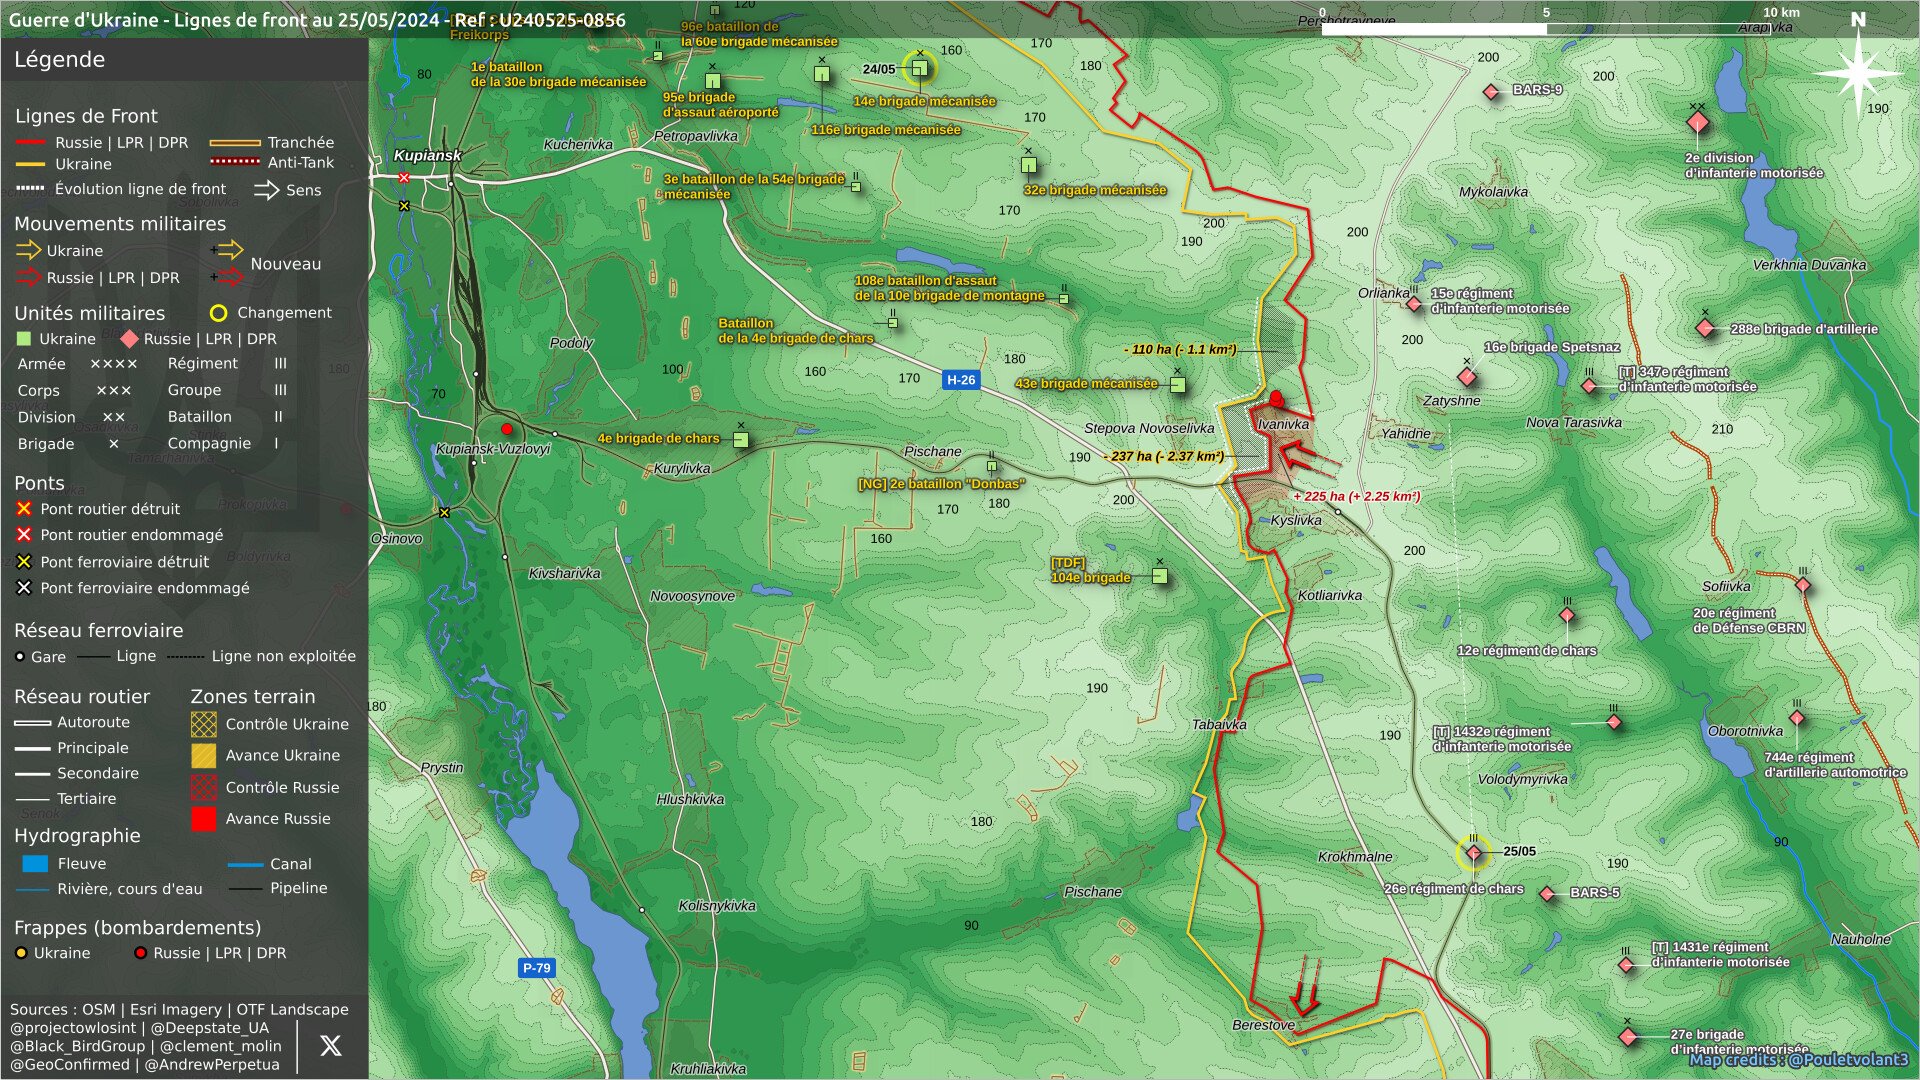Click the 26e régiment de chars circled diamond

(1473, 854)
